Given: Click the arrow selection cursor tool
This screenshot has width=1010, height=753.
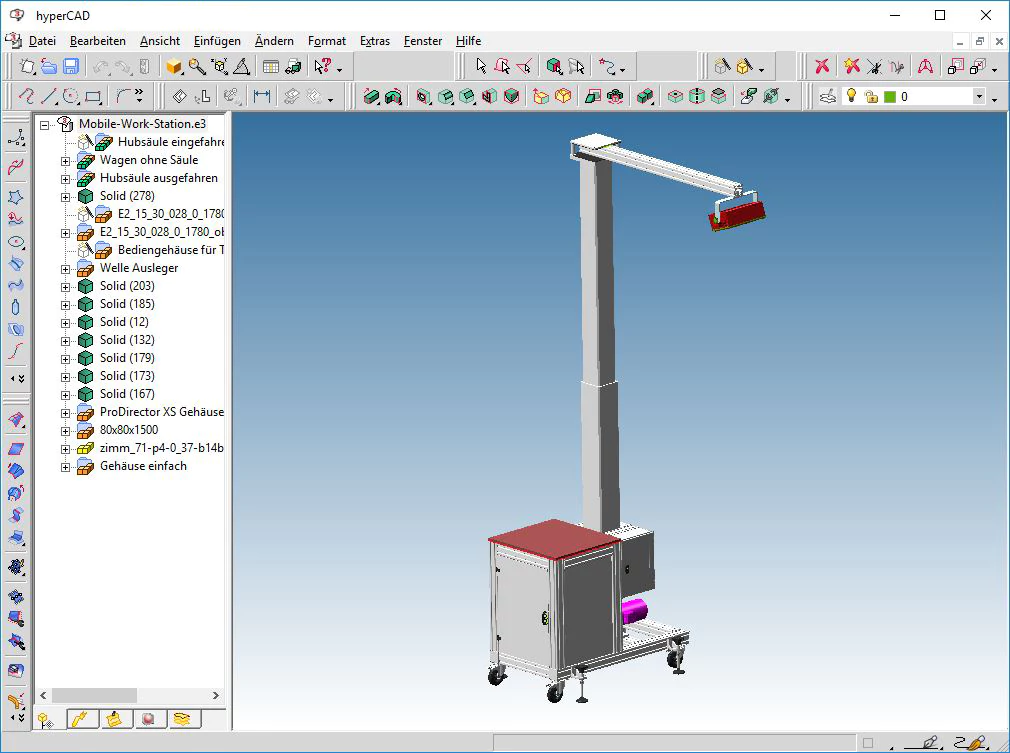Looking at the screenshot, I should click(481, 67).
